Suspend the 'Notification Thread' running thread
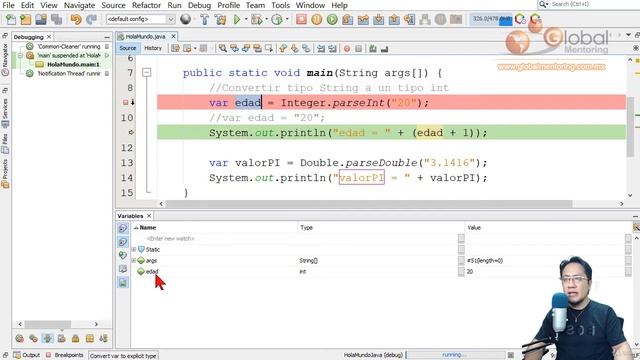Screen dimensions: 640x360 click(107, 73)
